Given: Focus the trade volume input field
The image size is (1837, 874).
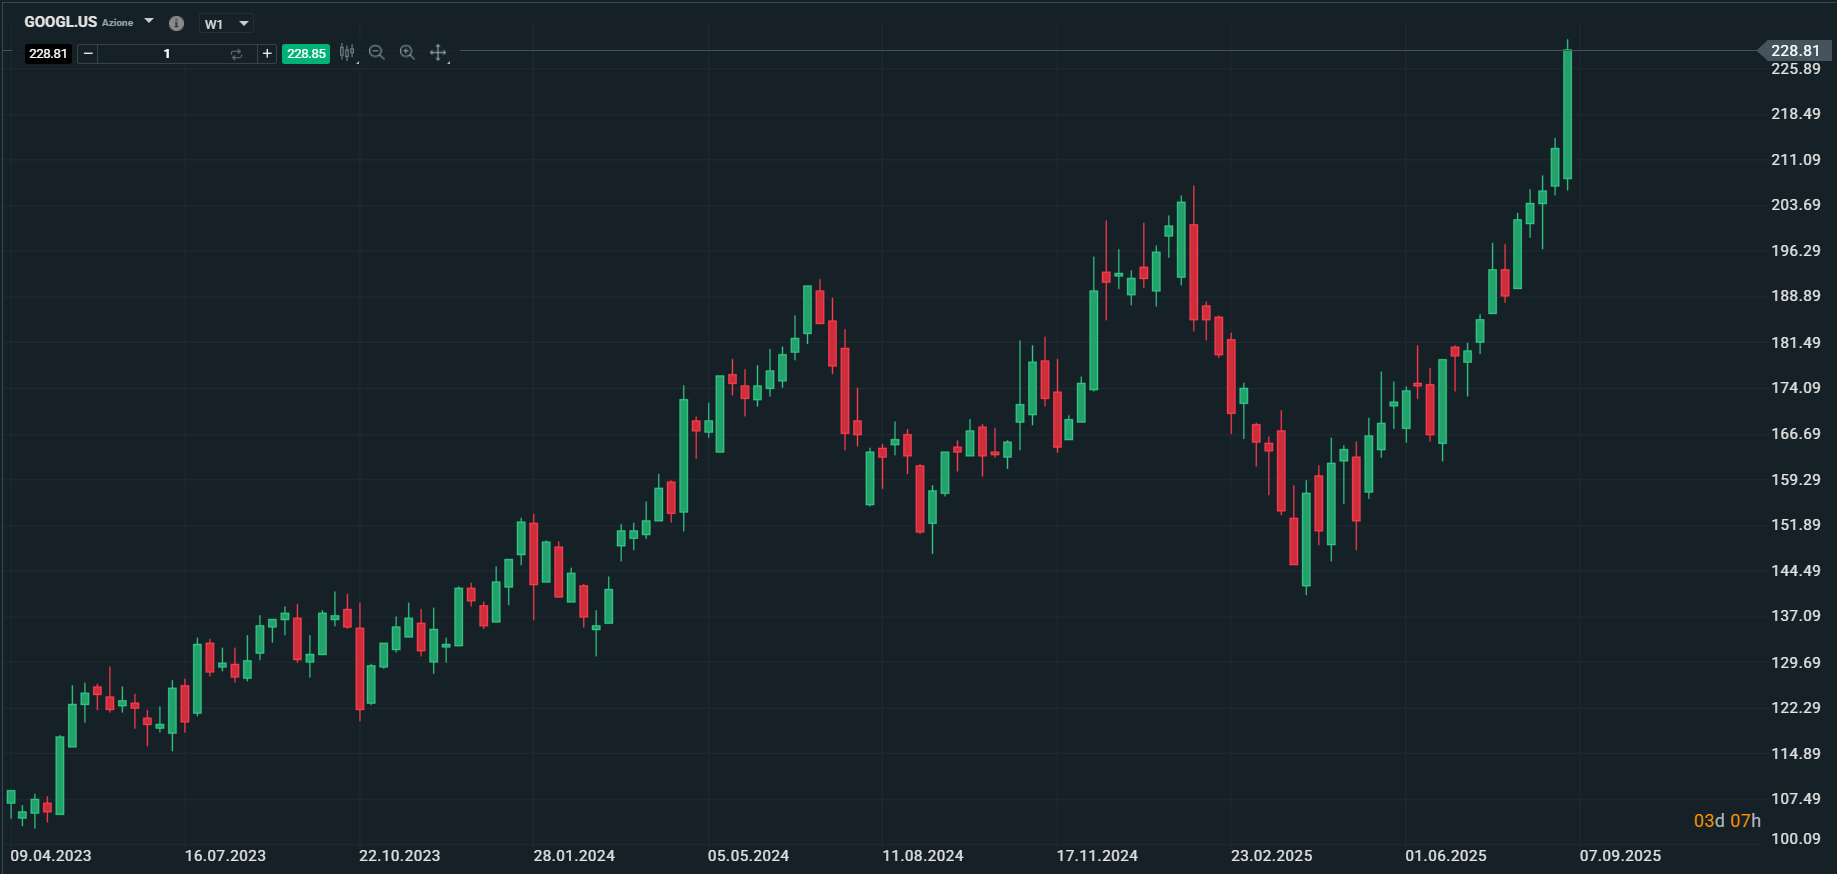Looking at the screenshot, I should click(166, 54).
